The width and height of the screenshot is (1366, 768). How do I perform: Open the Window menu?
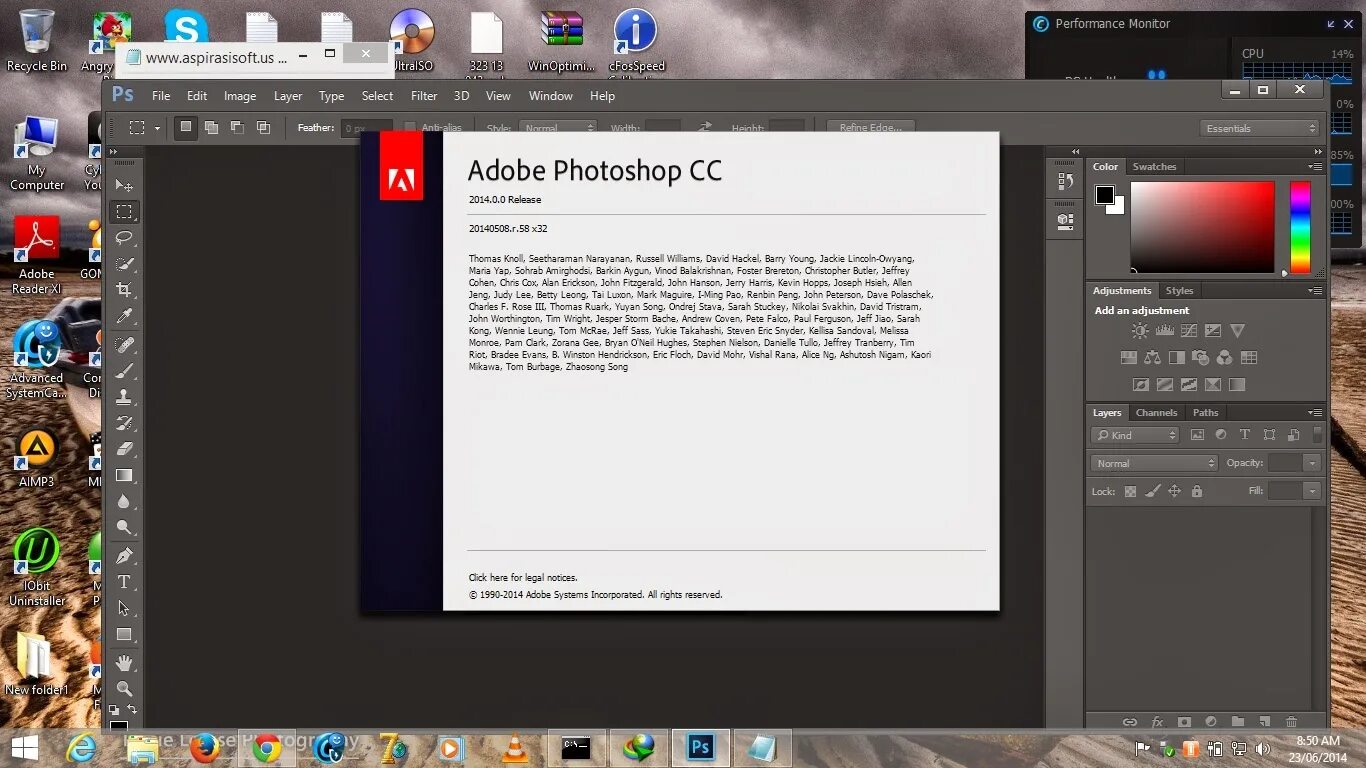pos(551,96)
